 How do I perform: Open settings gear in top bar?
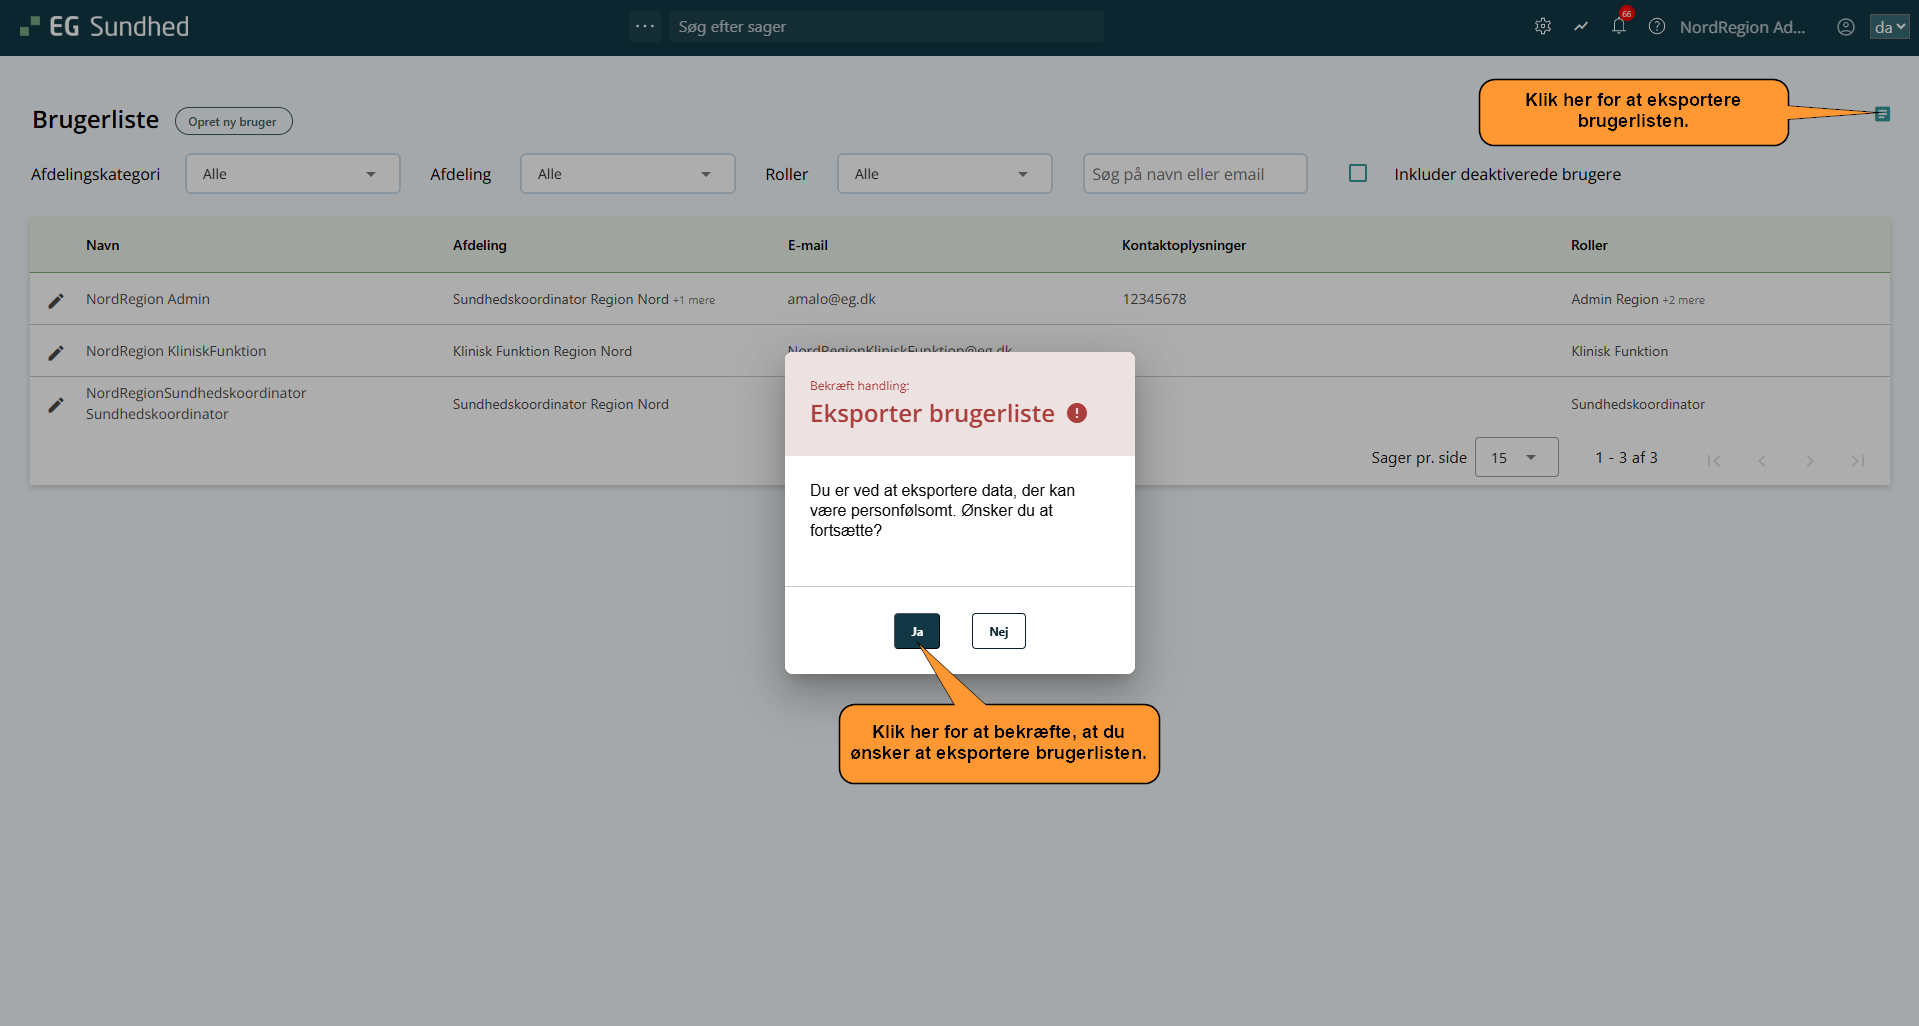[x=1543, y=27]
